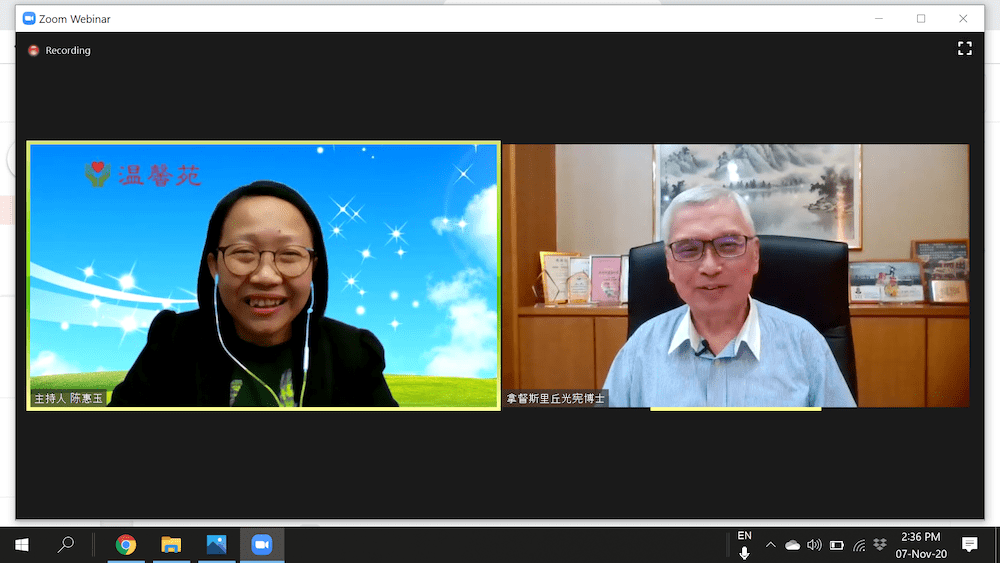Toggle the microphone tray icon

pyautogui.click(x=744, y=553)
